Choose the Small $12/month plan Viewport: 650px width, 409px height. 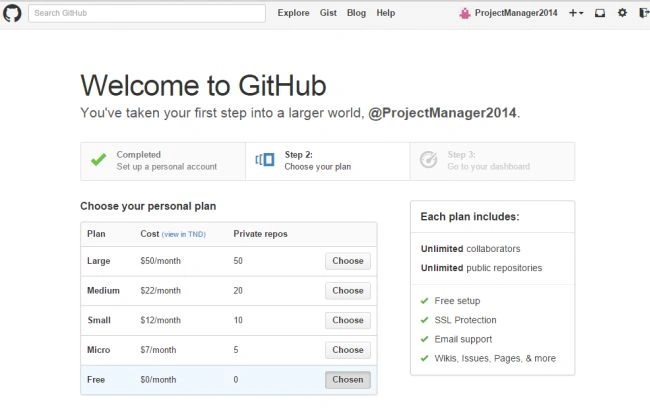coord(348,320)
